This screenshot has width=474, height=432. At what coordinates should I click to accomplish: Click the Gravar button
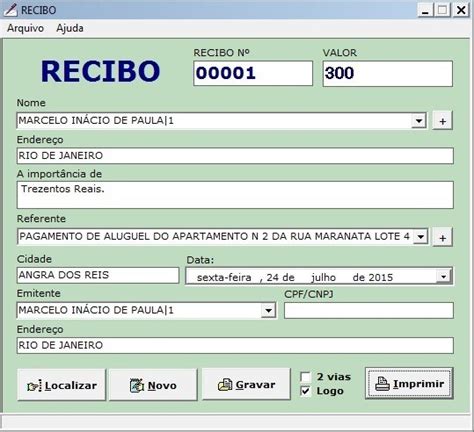(x=246, y=384)
